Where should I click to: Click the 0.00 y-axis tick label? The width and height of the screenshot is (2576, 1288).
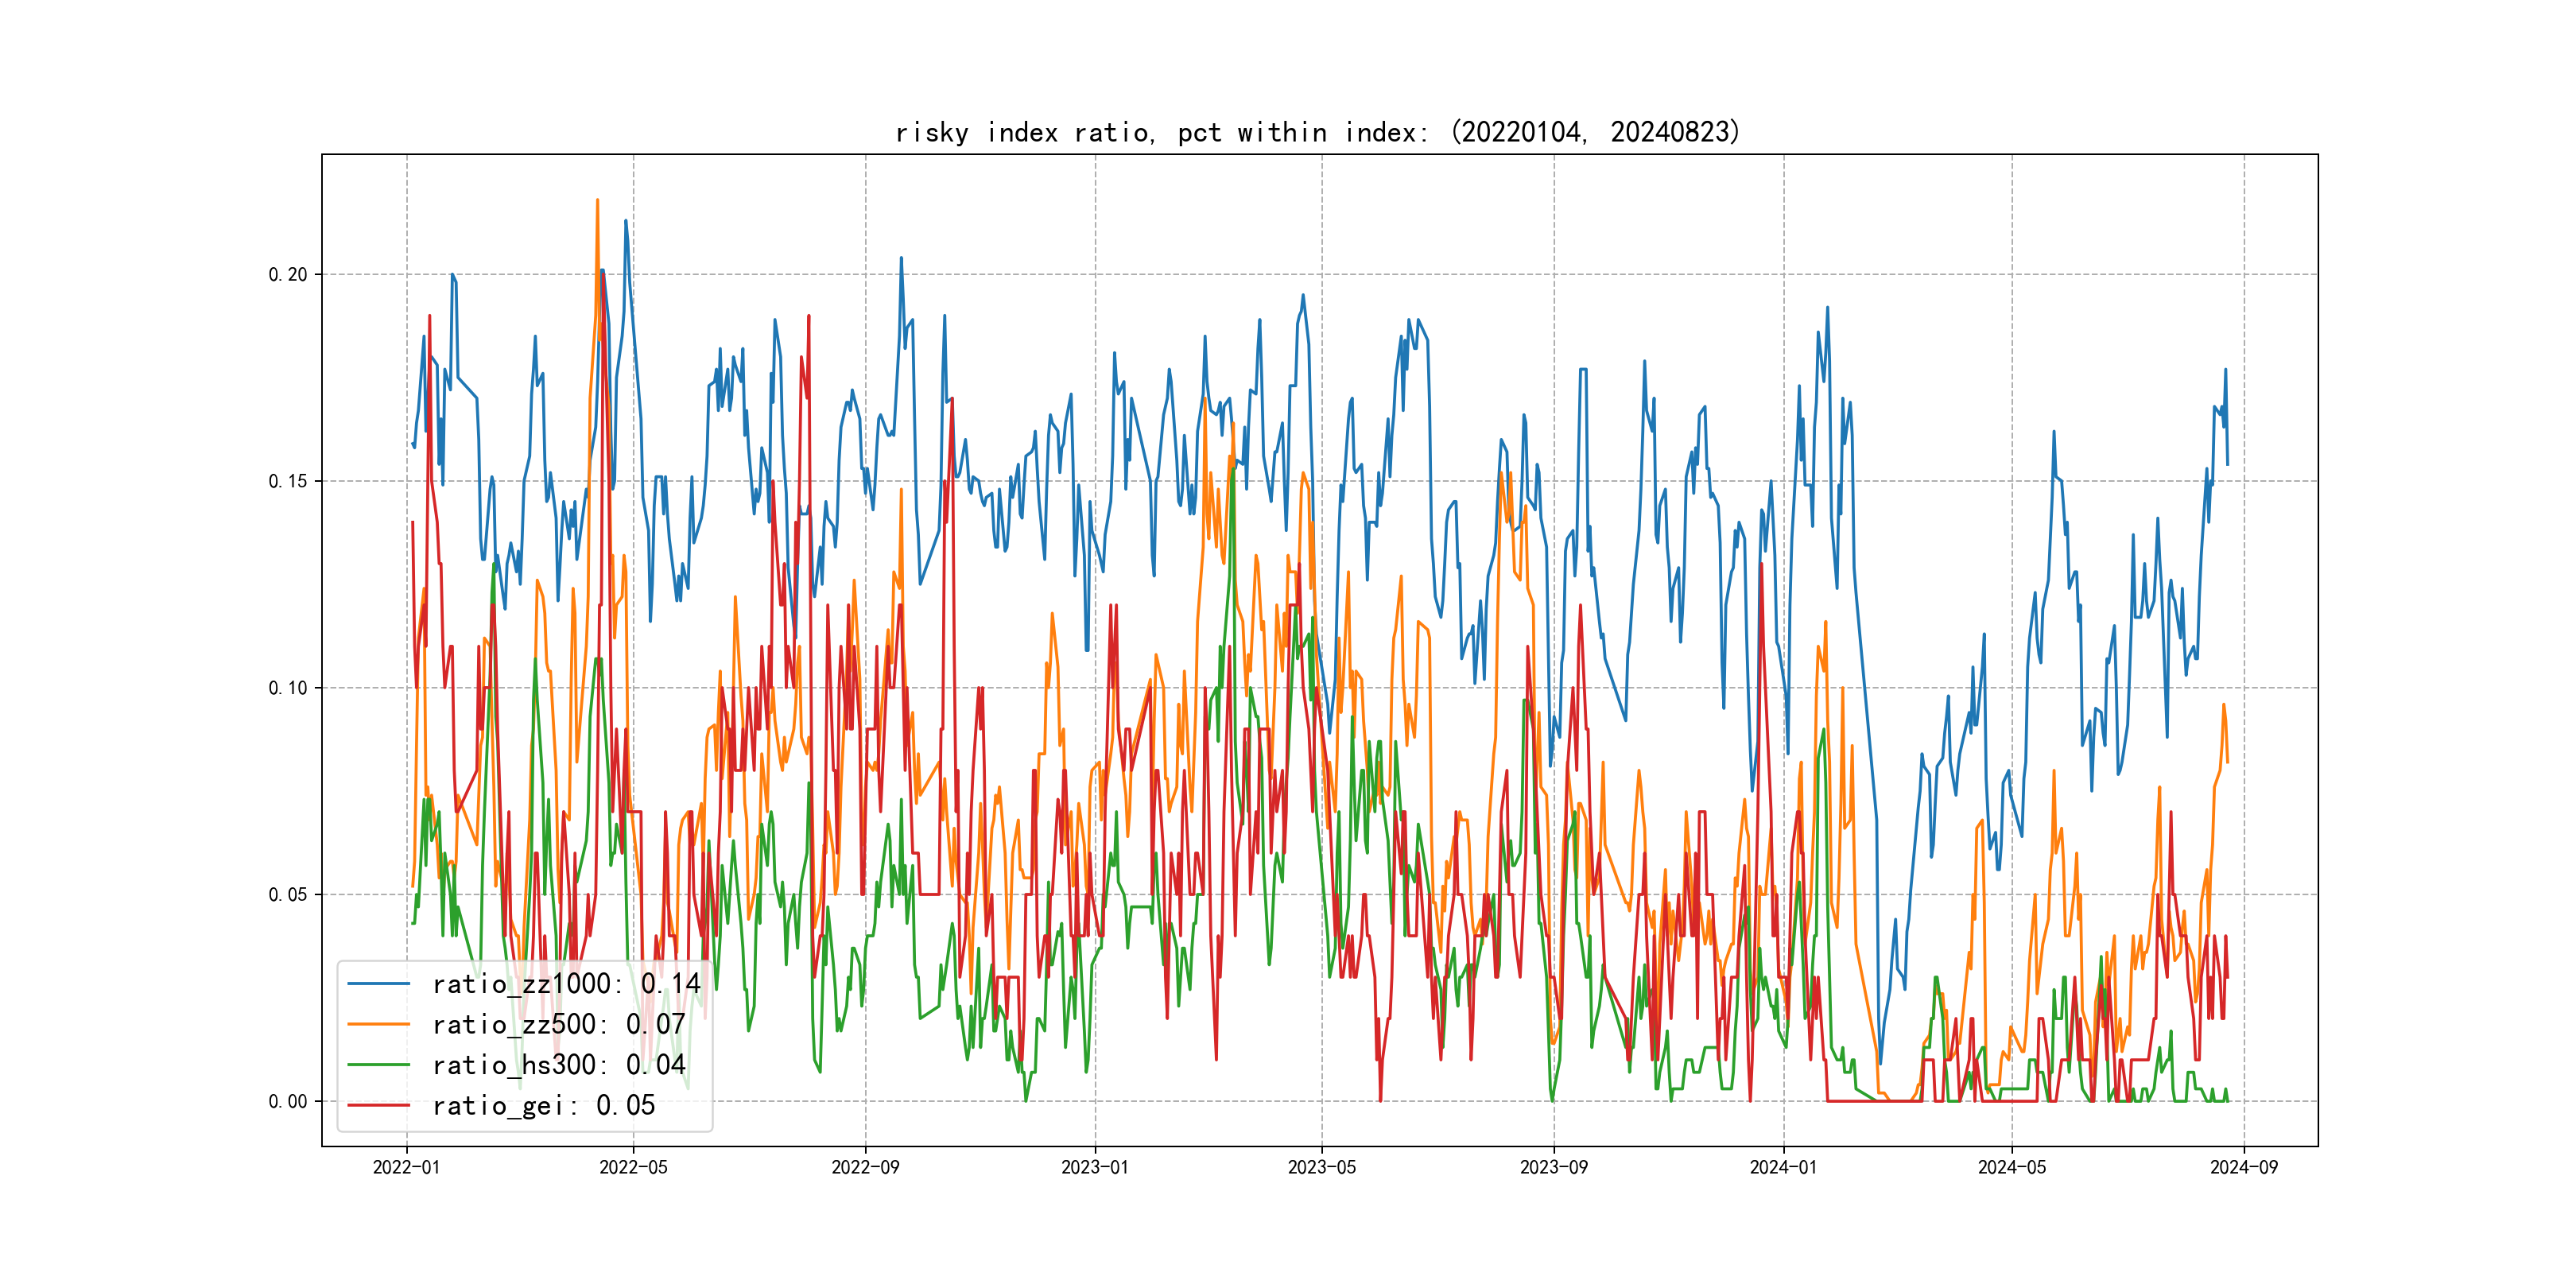pos(287,1101)
